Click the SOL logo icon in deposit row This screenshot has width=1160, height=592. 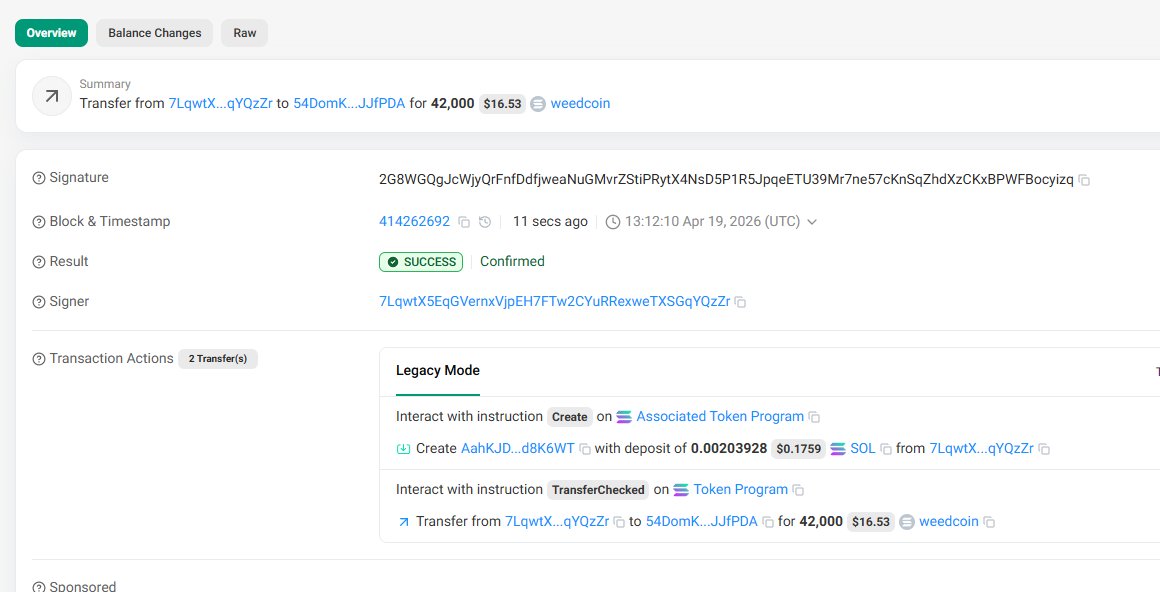click(x=837, y=449)
